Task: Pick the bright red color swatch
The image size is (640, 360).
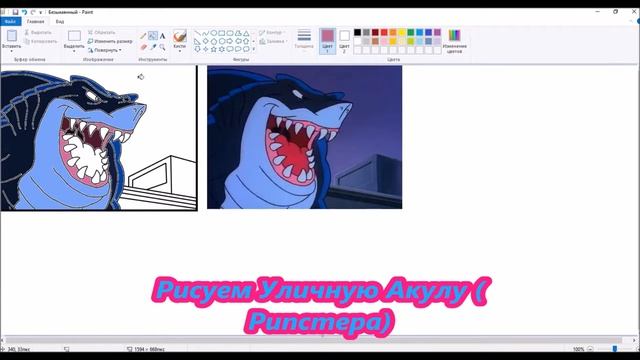Action: pos(384,32)
